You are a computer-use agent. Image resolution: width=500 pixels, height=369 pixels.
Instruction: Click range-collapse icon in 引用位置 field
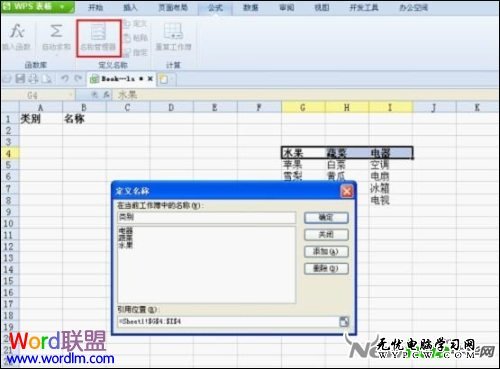[x=344, y=322]
